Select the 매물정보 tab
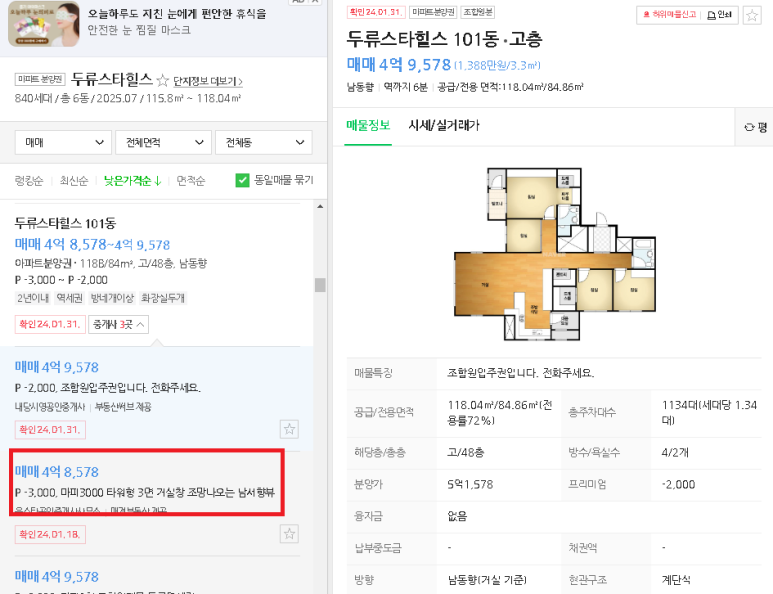 [x=368, y=126]
